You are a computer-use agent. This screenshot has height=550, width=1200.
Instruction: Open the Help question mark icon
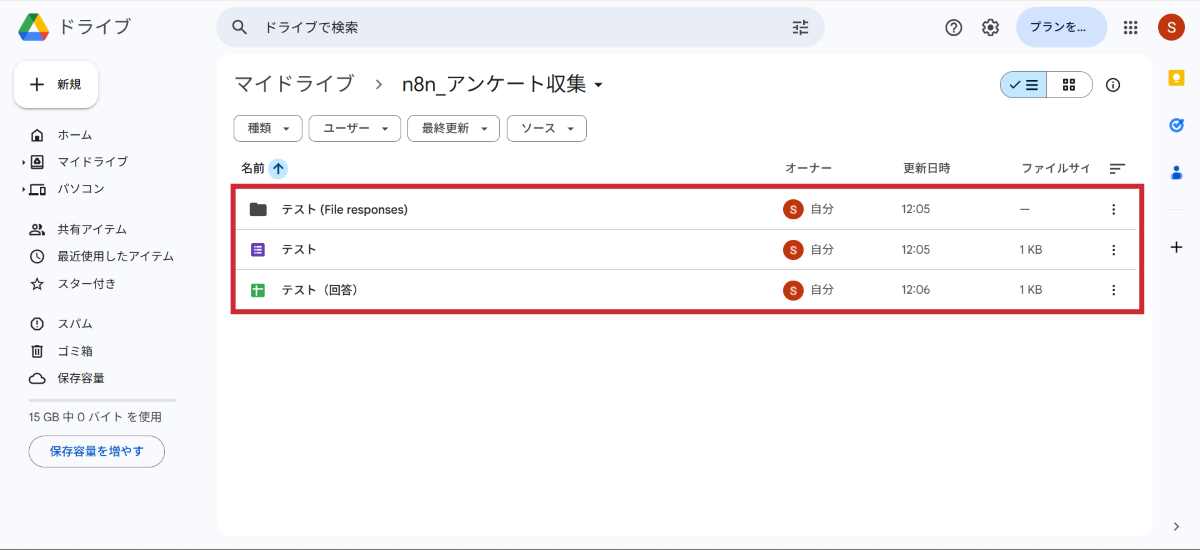point(953,28)
